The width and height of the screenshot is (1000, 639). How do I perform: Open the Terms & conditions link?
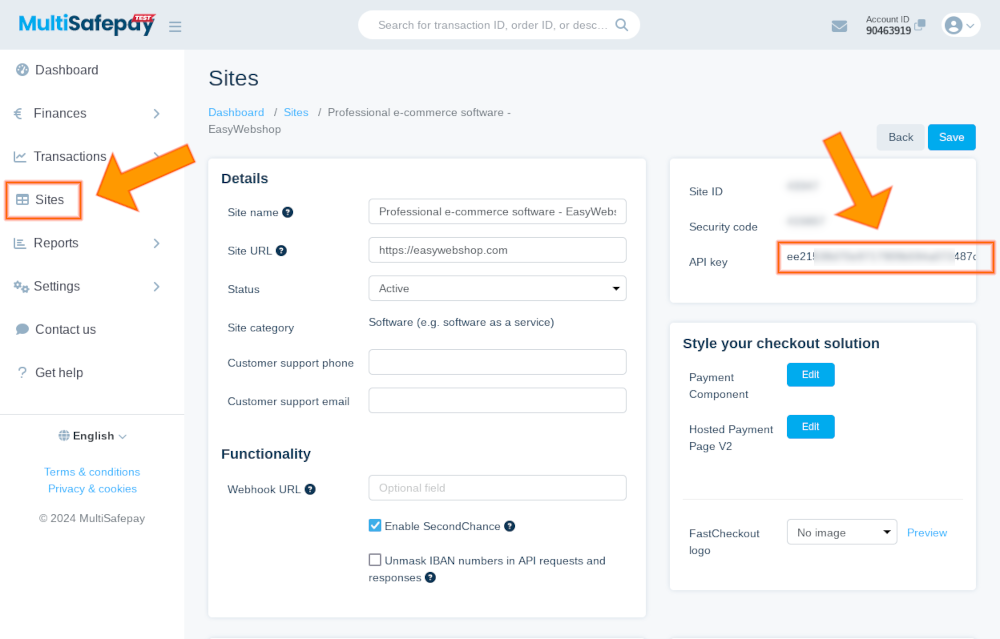tap(92, 471)
